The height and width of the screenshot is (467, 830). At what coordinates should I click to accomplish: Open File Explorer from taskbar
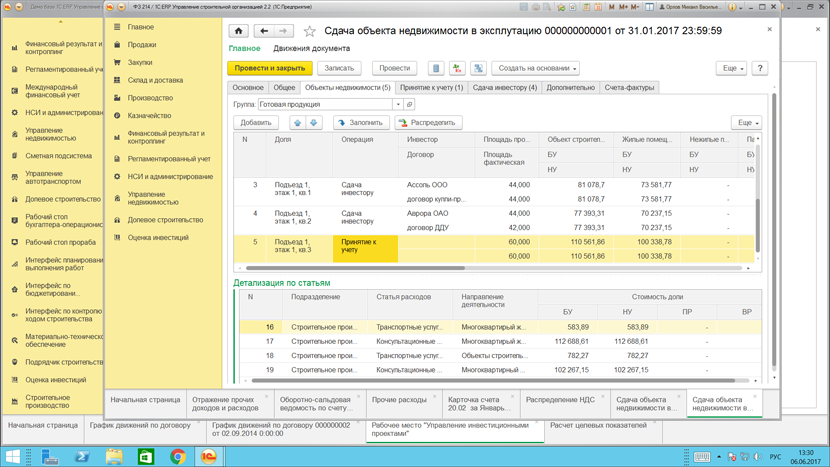(114, 456)
